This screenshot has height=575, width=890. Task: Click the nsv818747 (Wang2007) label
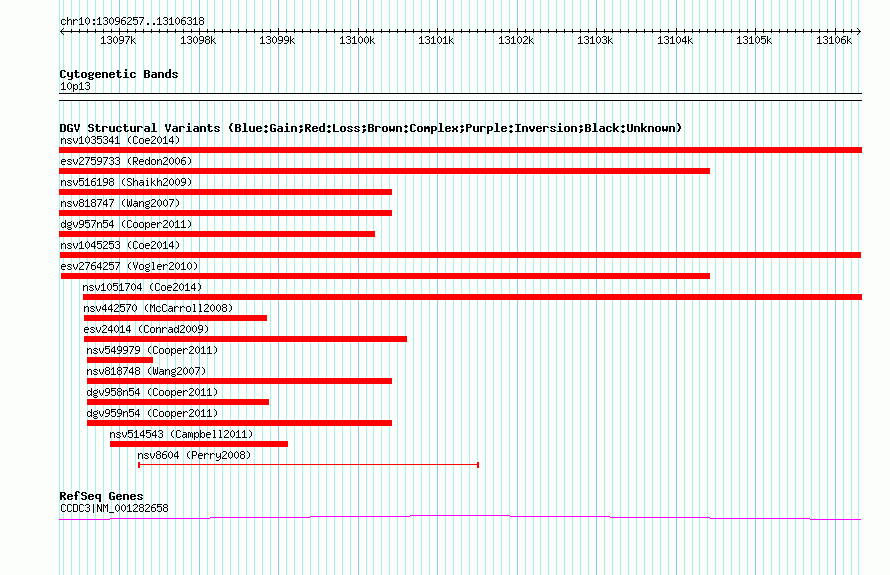coord(120,203)
